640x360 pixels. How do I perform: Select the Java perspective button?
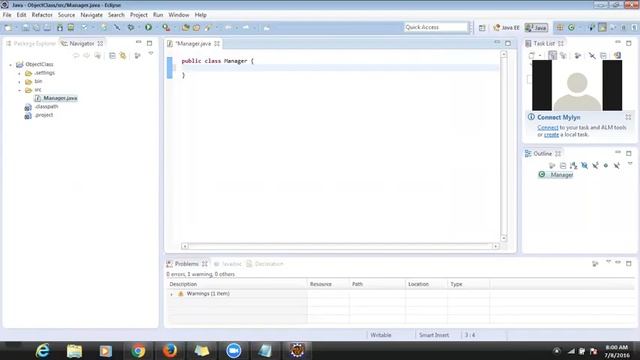(x=536, y=28)
